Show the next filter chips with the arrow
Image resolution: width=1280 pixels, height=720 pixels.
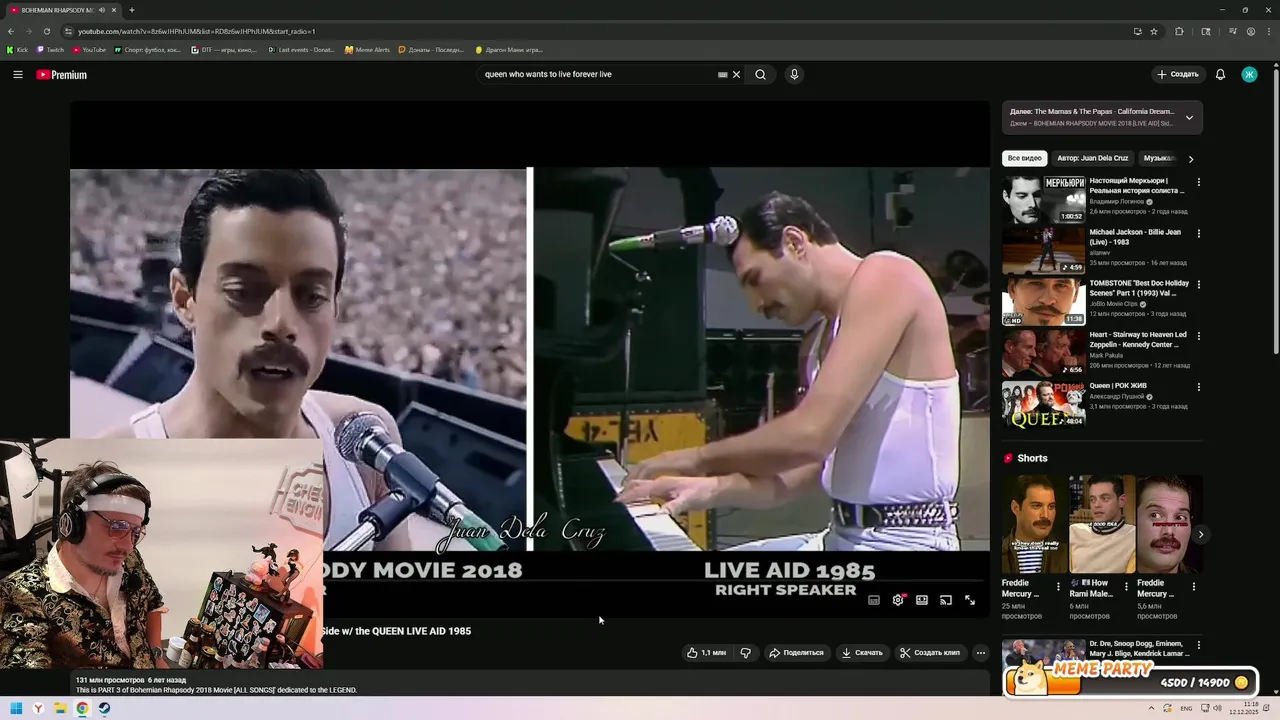(1191, 159)
